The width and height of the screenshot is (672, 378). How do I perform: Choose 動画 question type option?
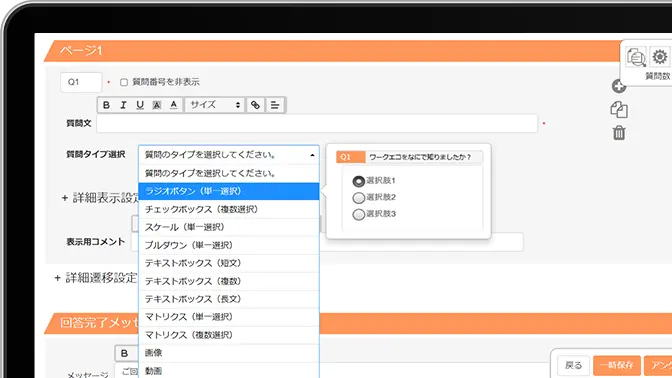229,370
